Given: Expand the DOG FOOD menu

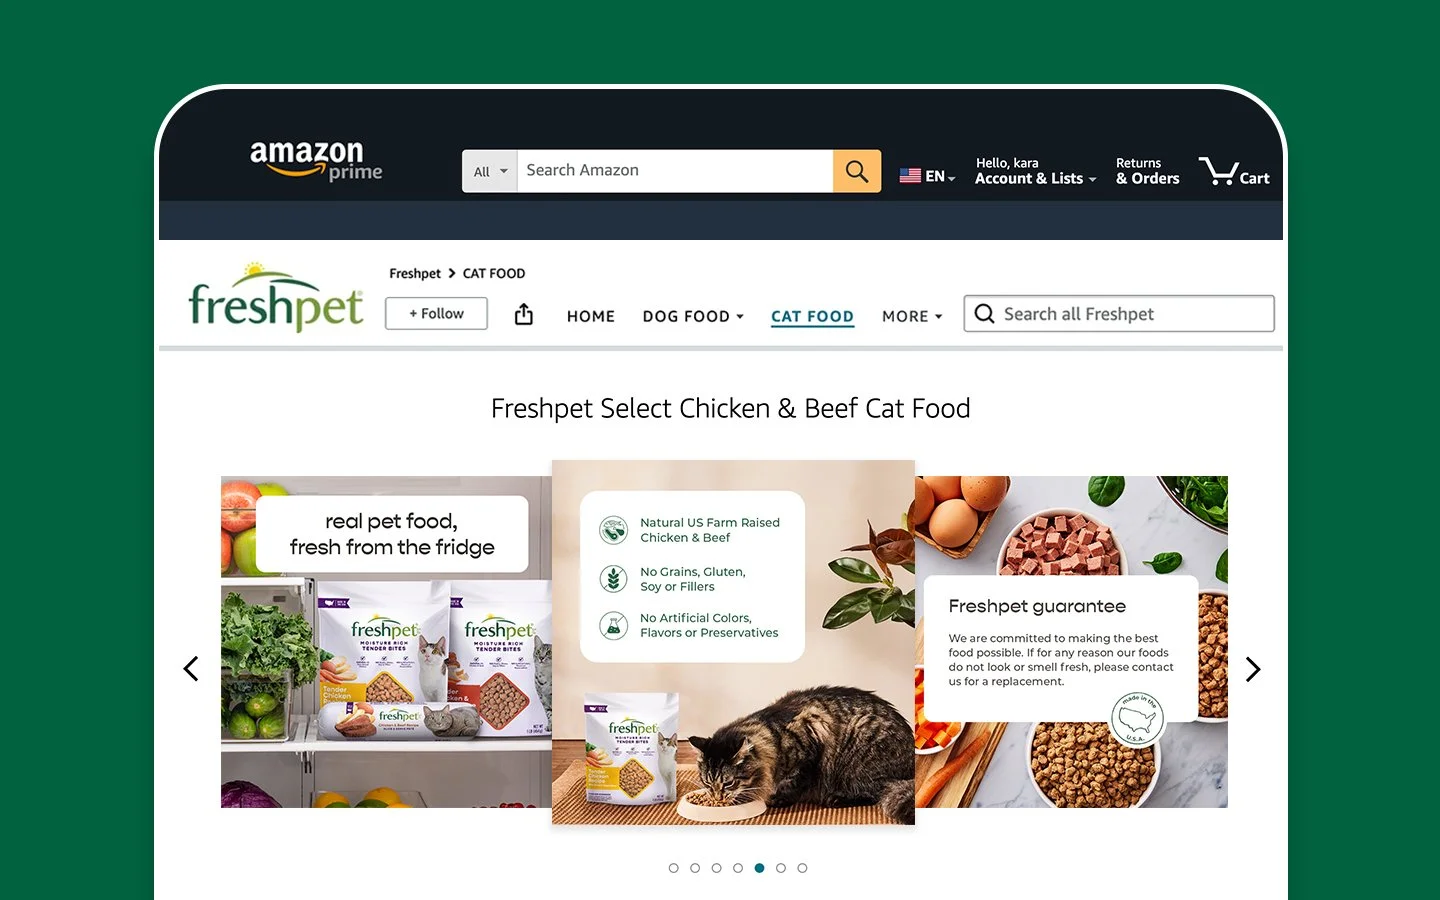Looking at the screenshot, I should 693,316.
